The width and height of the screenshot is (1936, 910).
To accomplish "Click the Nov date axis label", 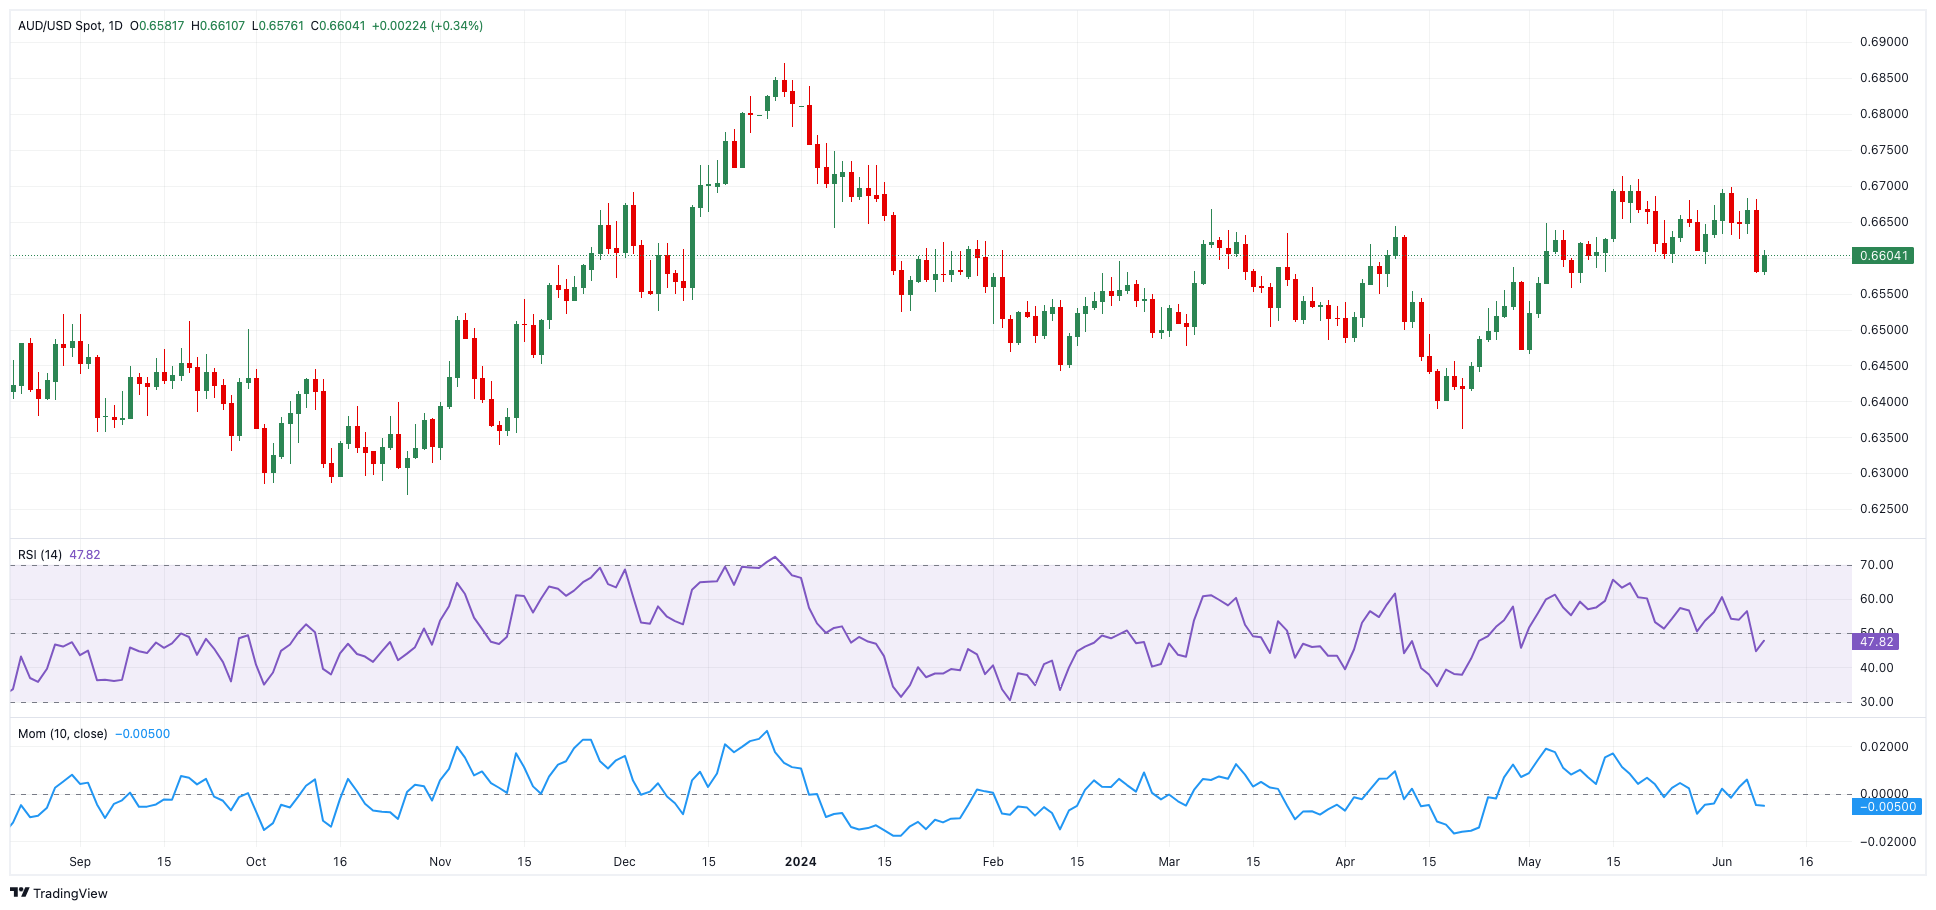I will click(x=440, y=862).
